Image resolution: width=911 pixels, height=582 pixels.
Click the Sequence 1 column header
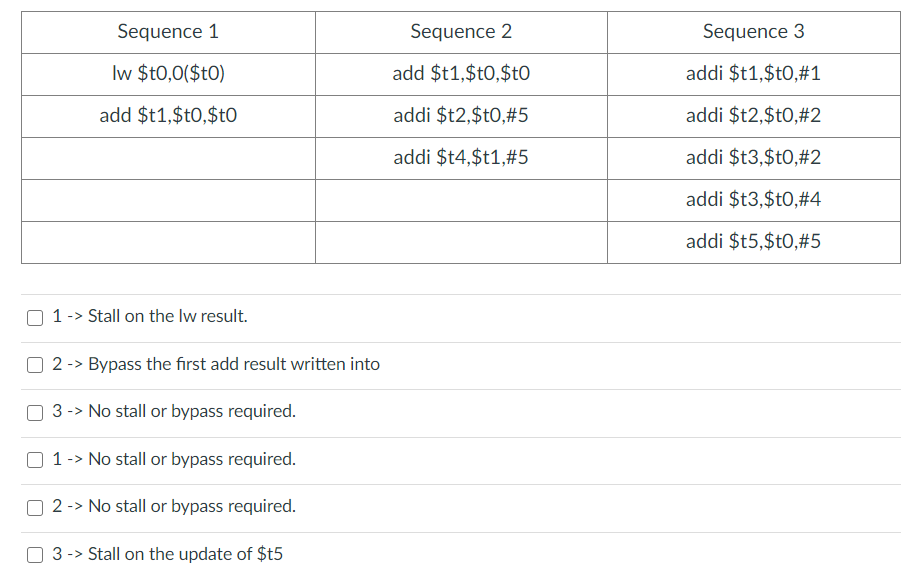[x=168, y=32]
